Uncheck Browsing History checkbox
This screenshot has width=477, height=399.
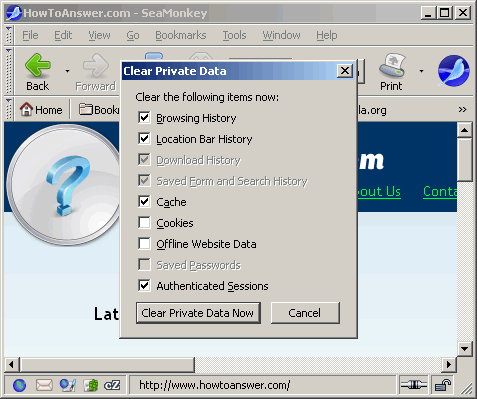click(144, 118)
